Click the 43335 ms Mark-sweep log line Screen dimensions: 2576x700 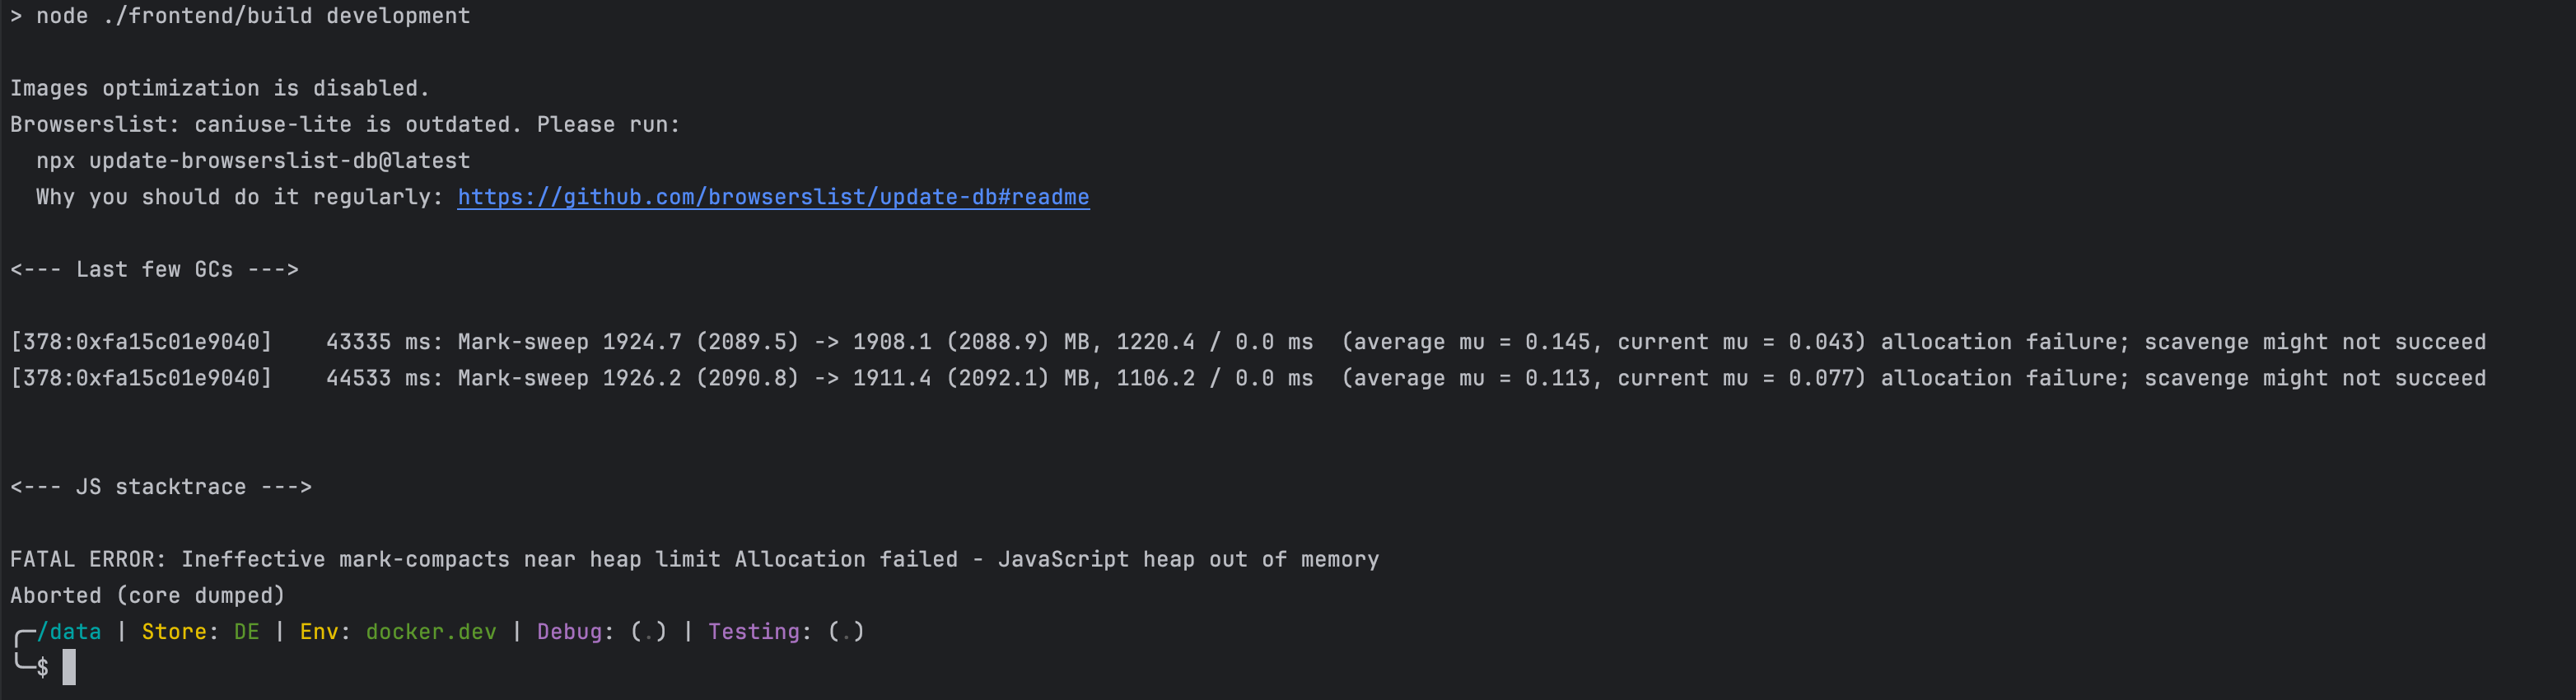click(x=1248, y=342)
